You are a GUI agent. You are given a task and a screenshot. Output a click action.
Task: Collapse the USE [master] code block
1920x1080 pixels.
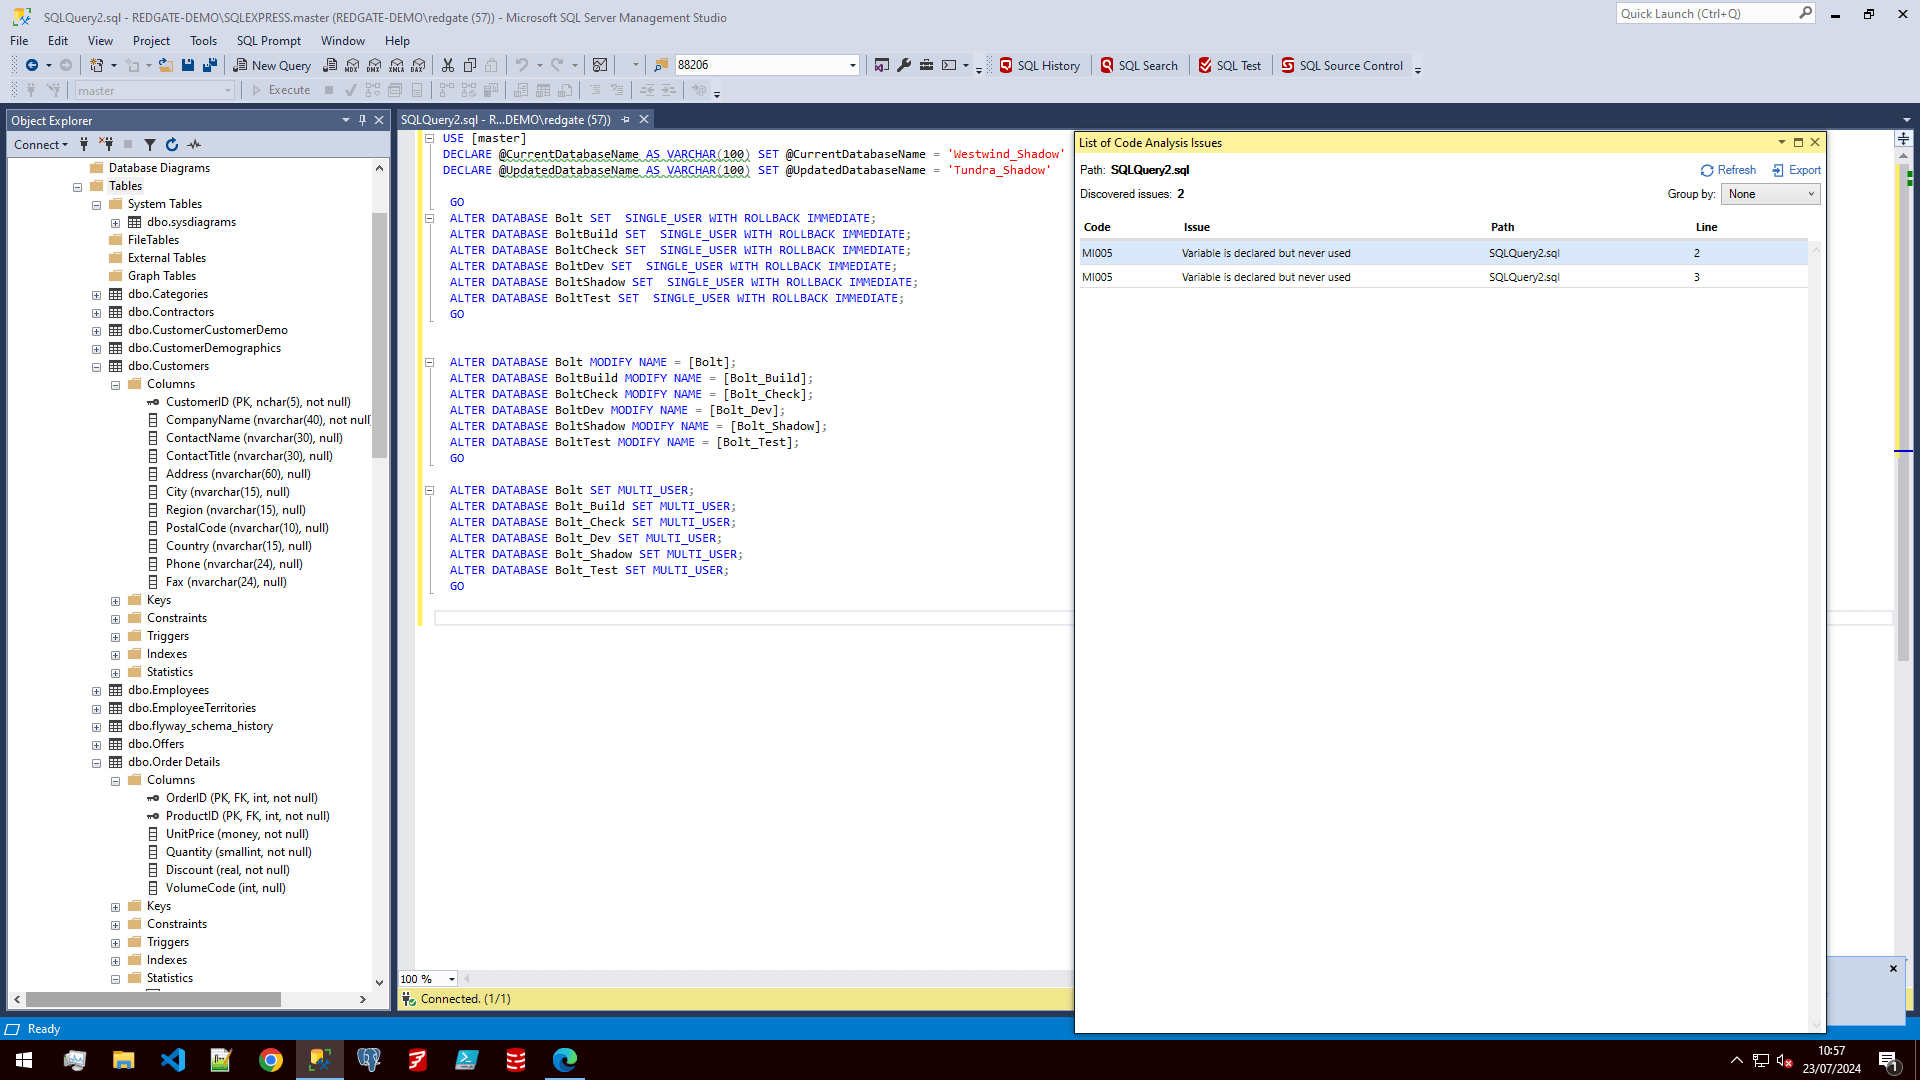coord(429,138)
